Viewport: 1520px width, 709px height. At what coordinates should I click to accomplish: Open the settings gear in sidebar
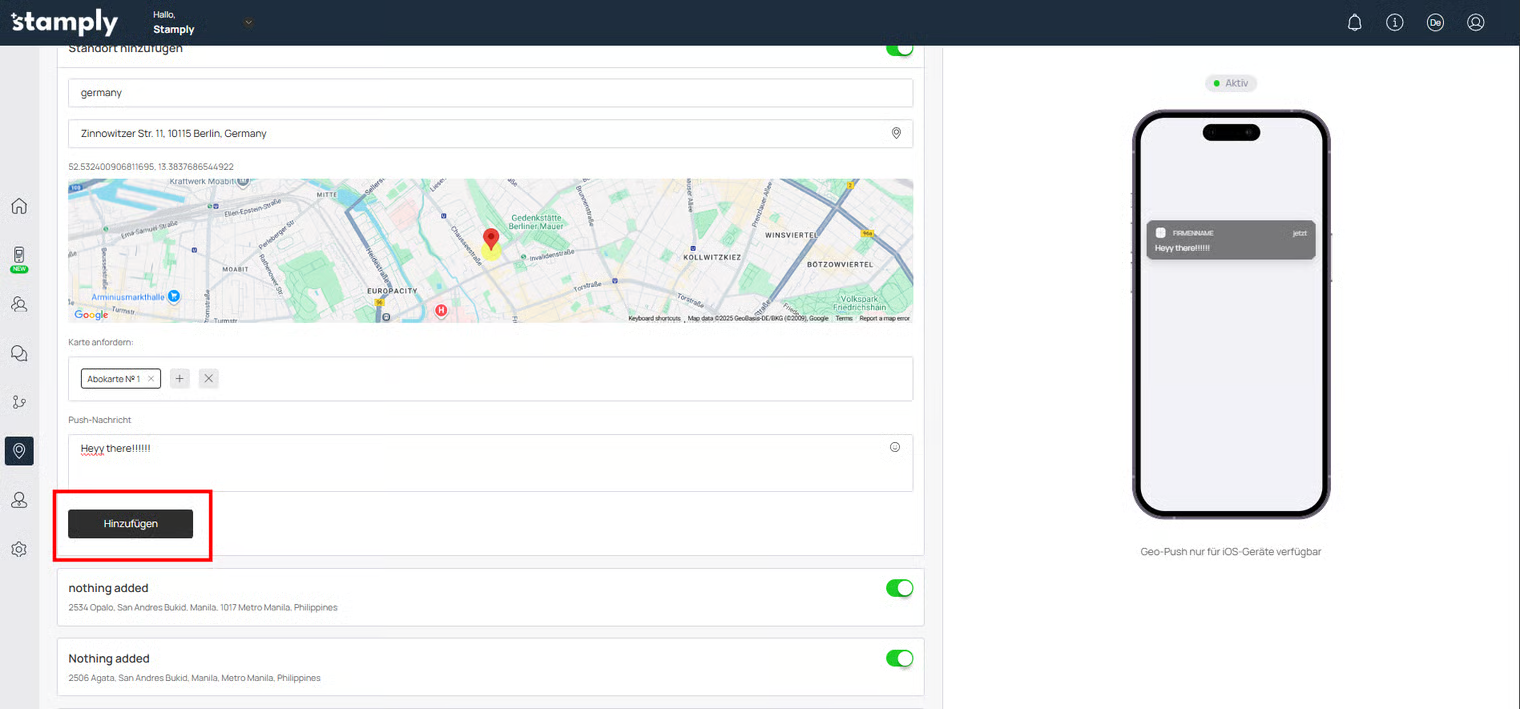(19, 549)
